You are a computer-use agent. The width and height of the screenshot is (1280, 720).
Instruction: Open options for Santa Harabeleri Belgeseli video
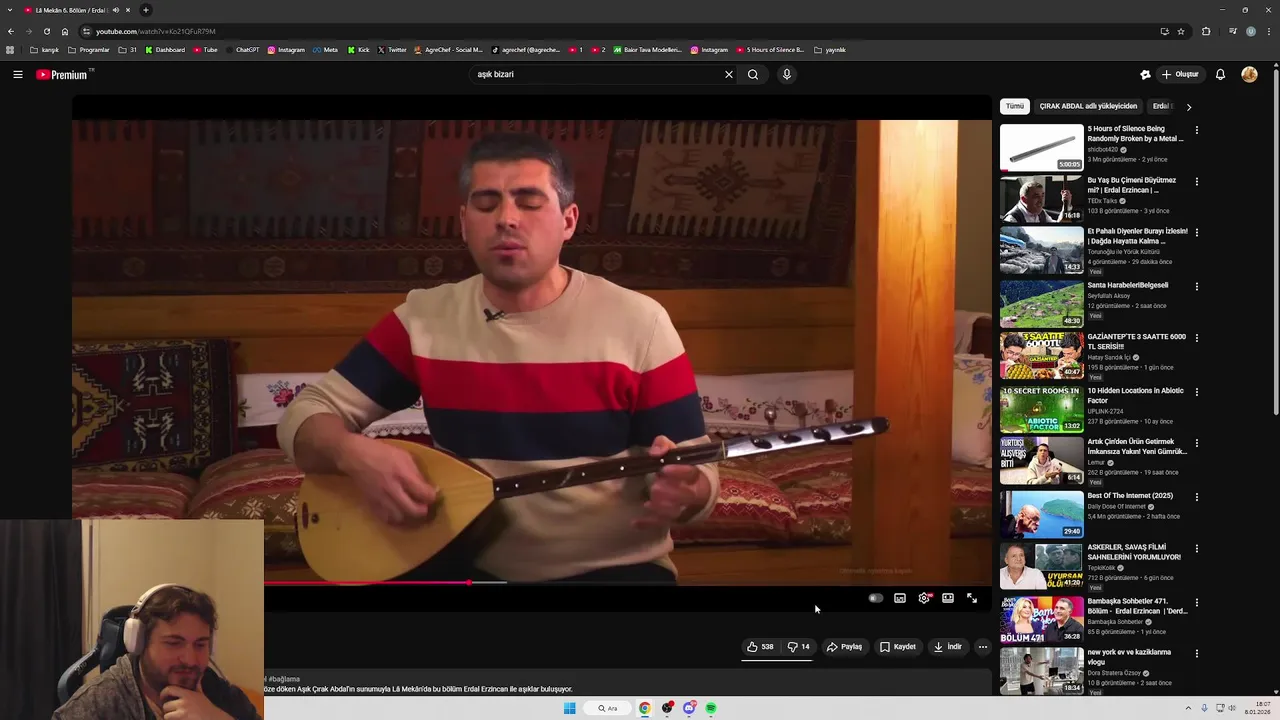click(1196, 286)
